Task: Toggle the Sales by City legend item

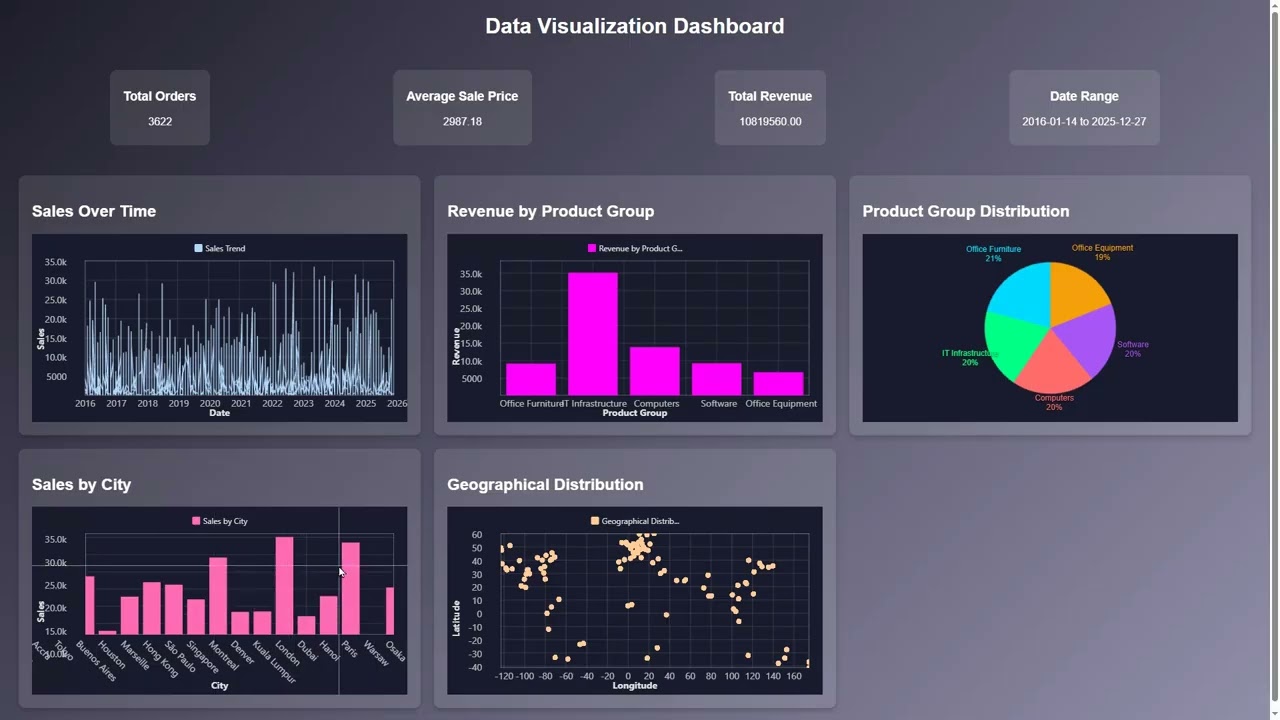Action: [x=220, y=521]
